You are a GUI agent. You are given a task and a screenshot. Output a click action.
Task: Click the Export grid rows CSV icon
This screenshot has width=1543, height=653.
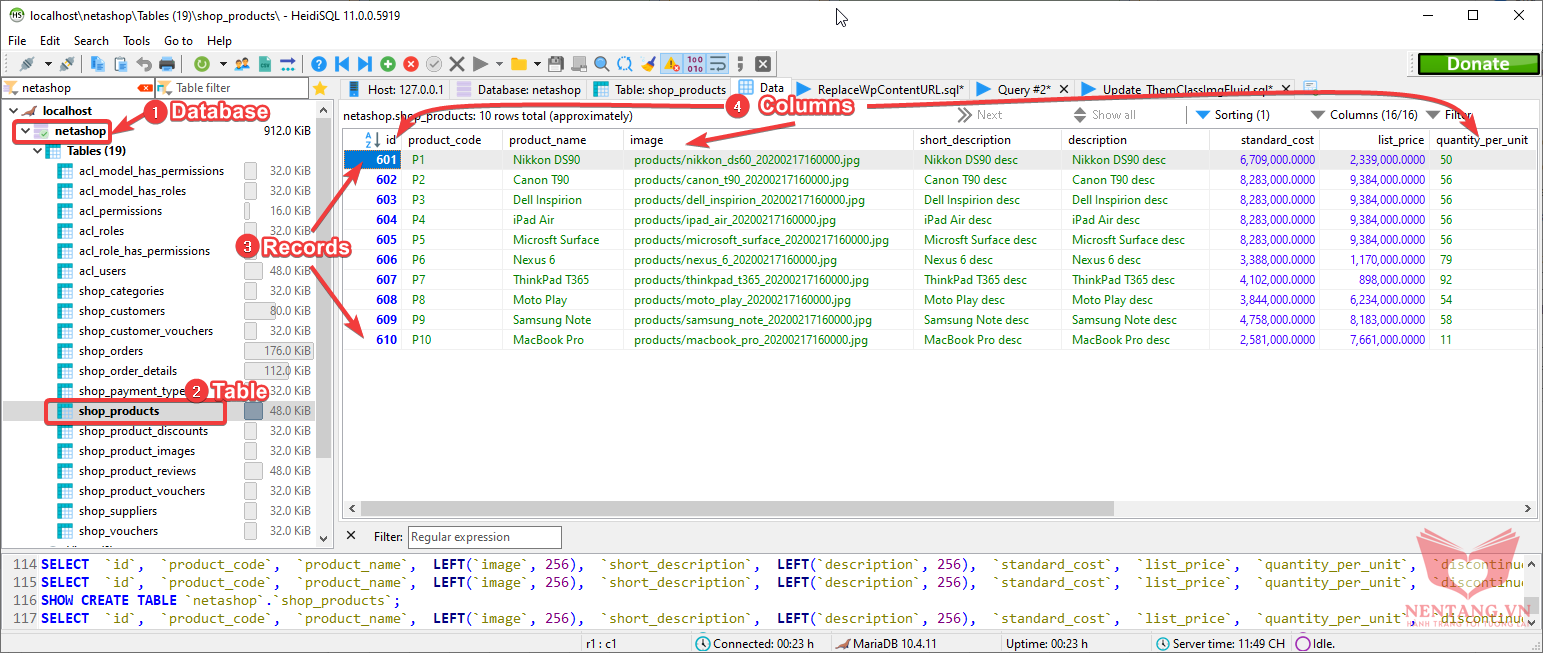click(x=265, y=64)
